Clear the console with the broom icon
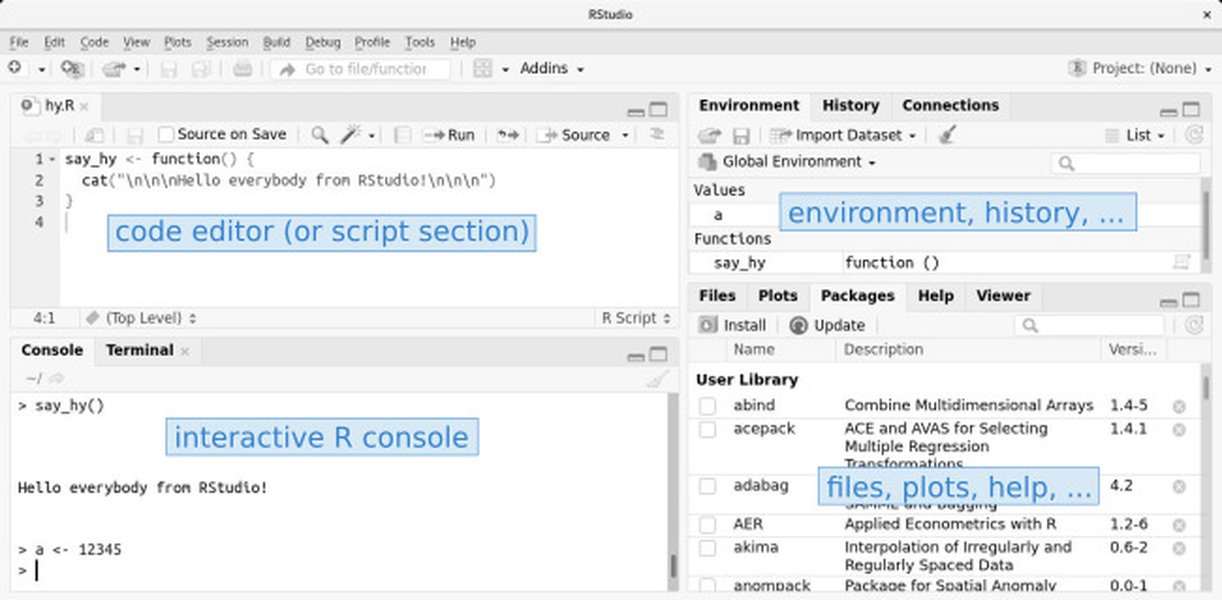The height and width of the screenshot is (600, 1222). pos(657,378)
